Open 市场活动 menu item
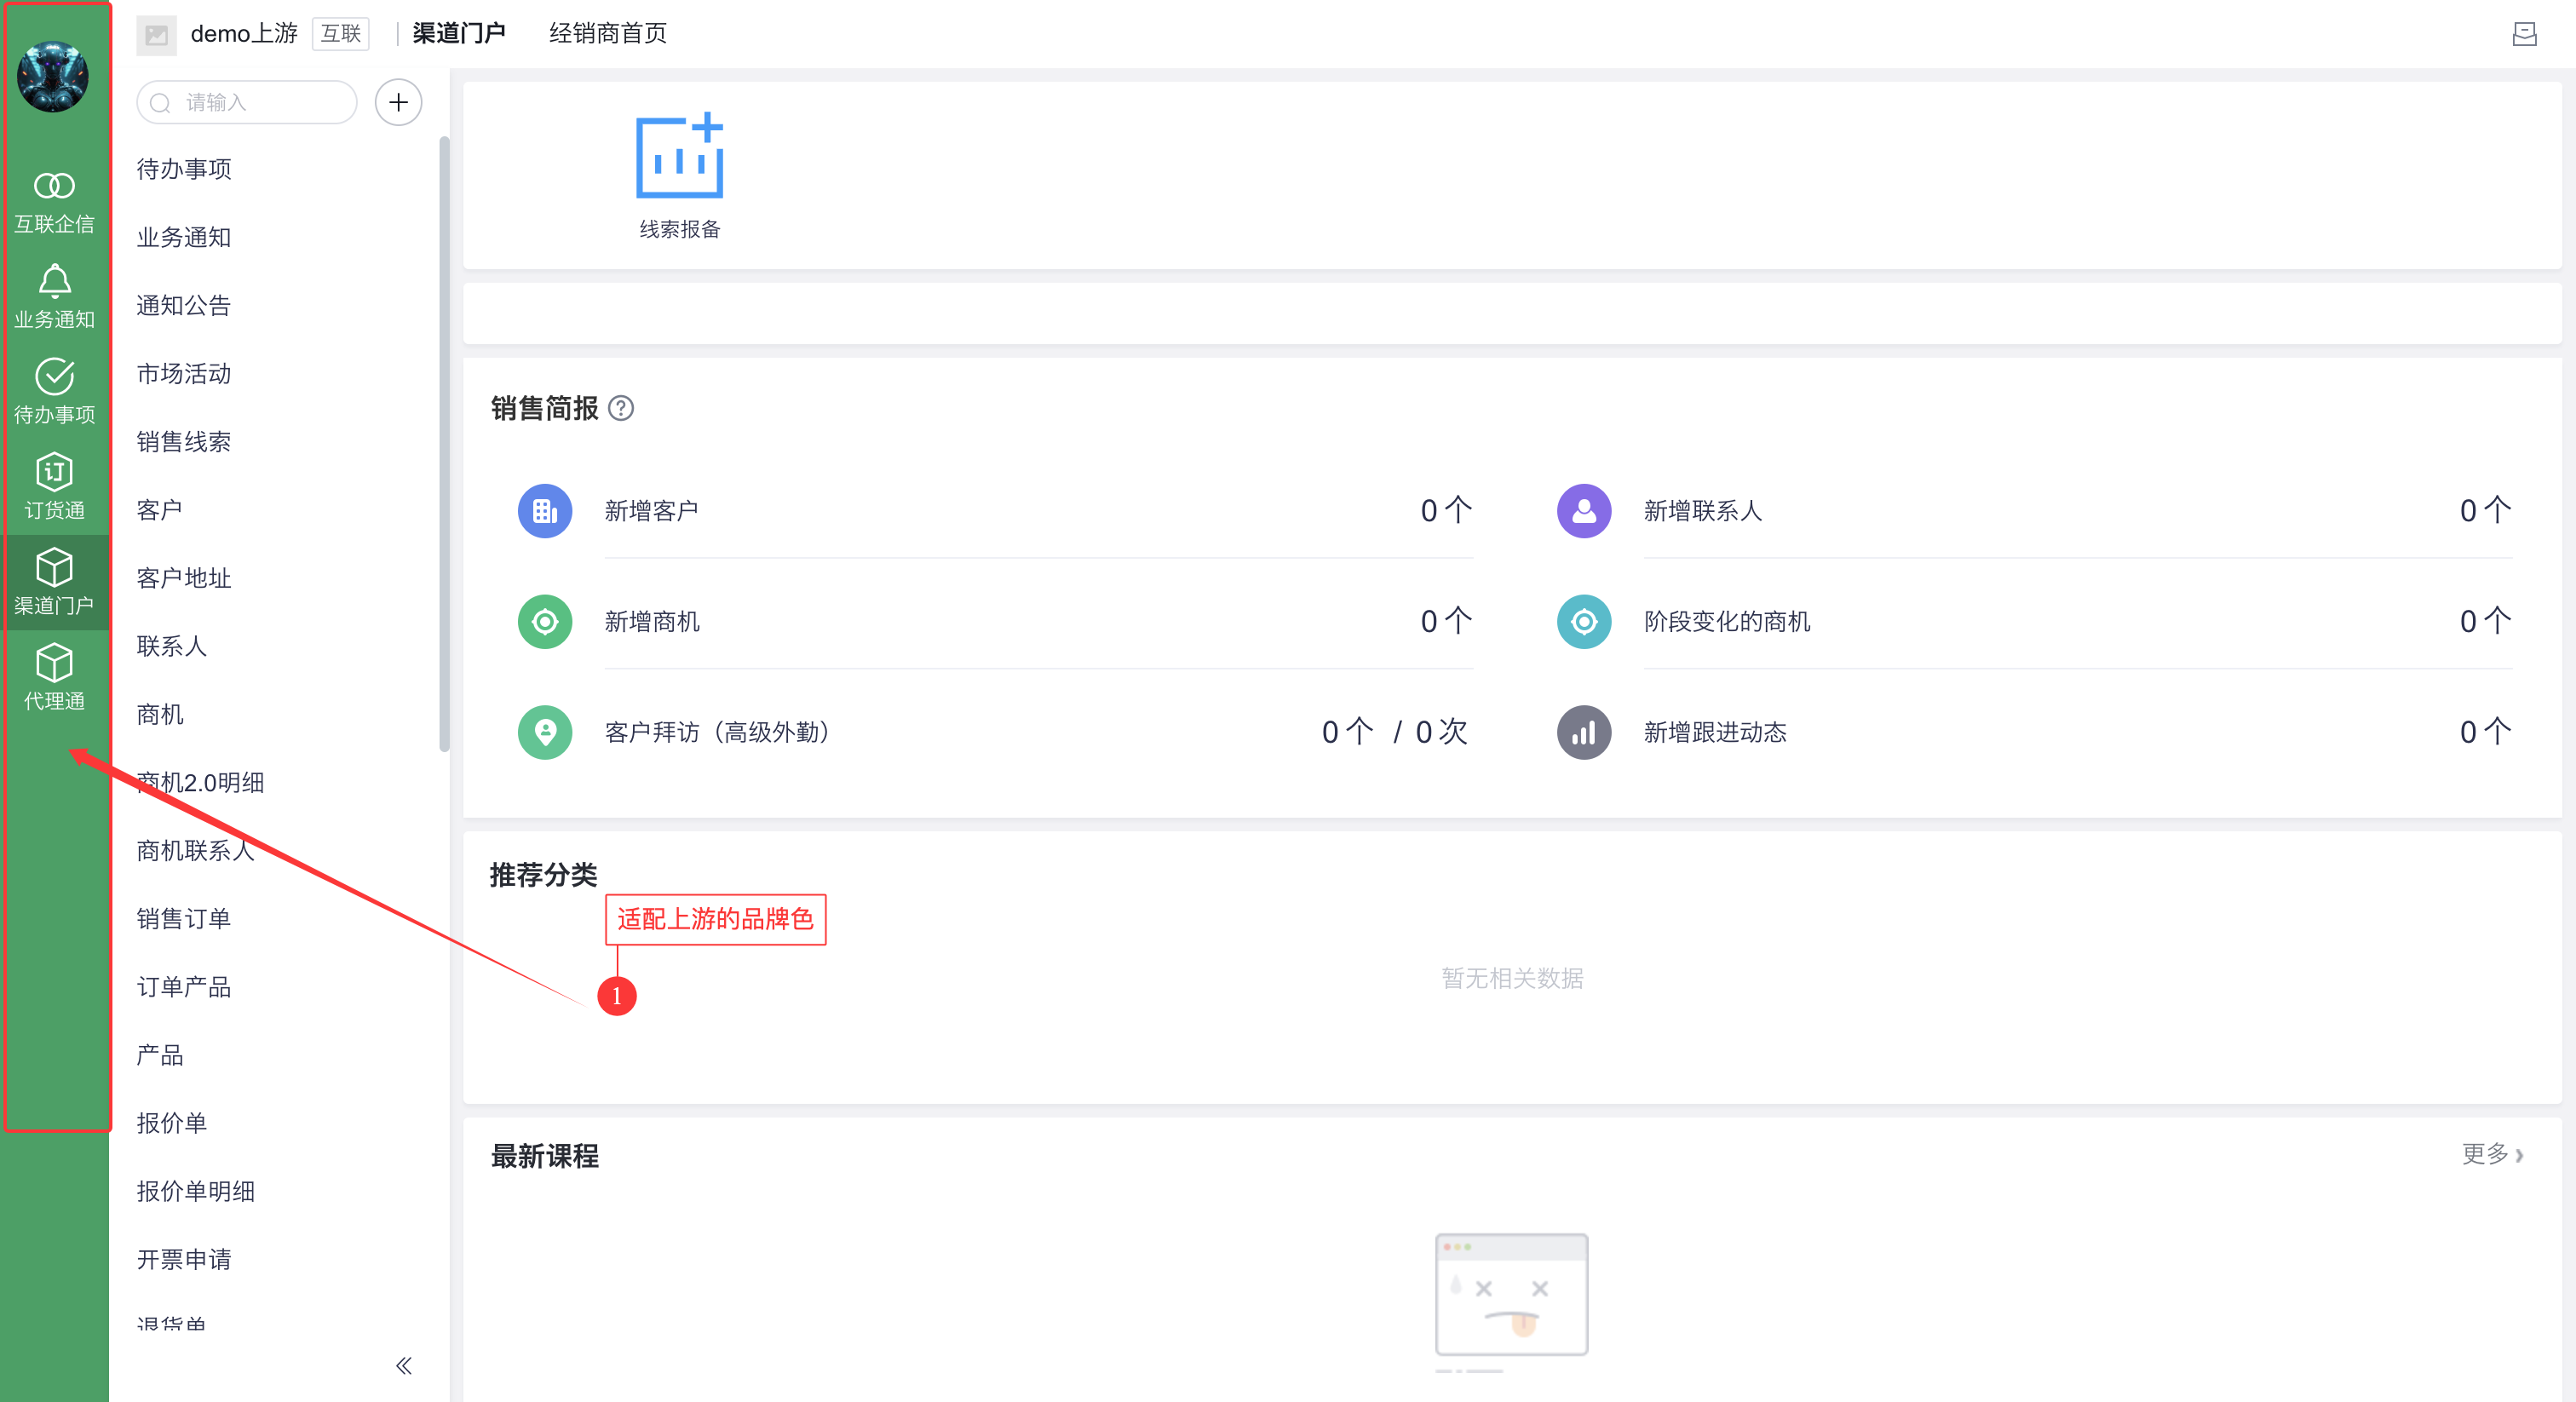 coord(184,373)
